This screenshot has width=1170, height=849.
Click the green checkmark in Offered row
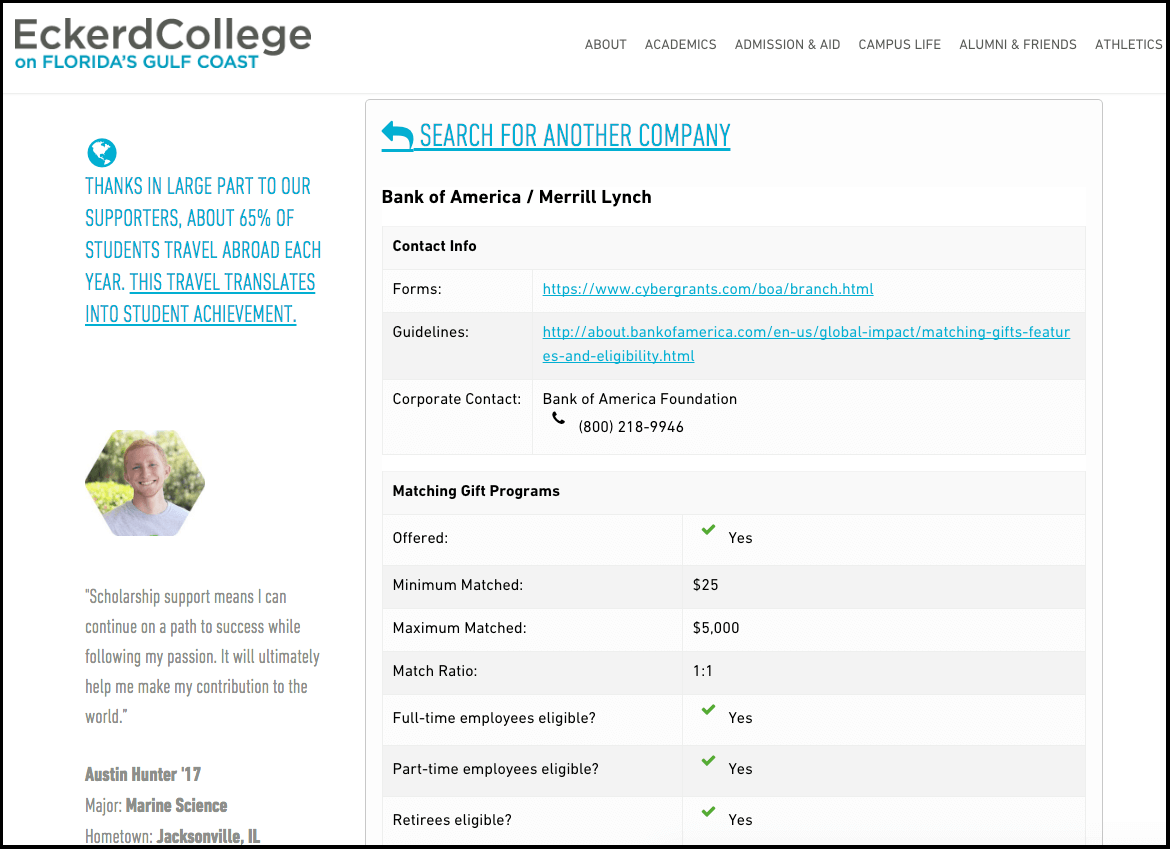click(x=708, y=530)
